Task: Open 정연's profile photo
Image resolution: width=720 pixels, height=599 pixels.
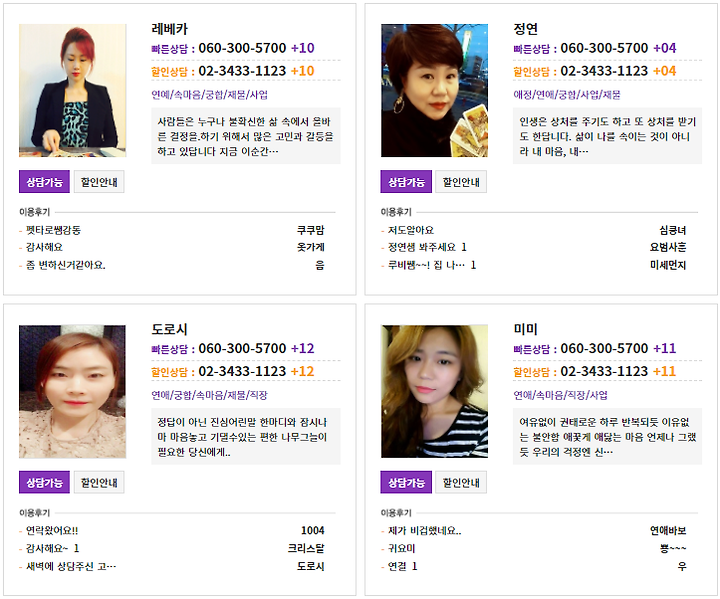Action: click(434, 90)
